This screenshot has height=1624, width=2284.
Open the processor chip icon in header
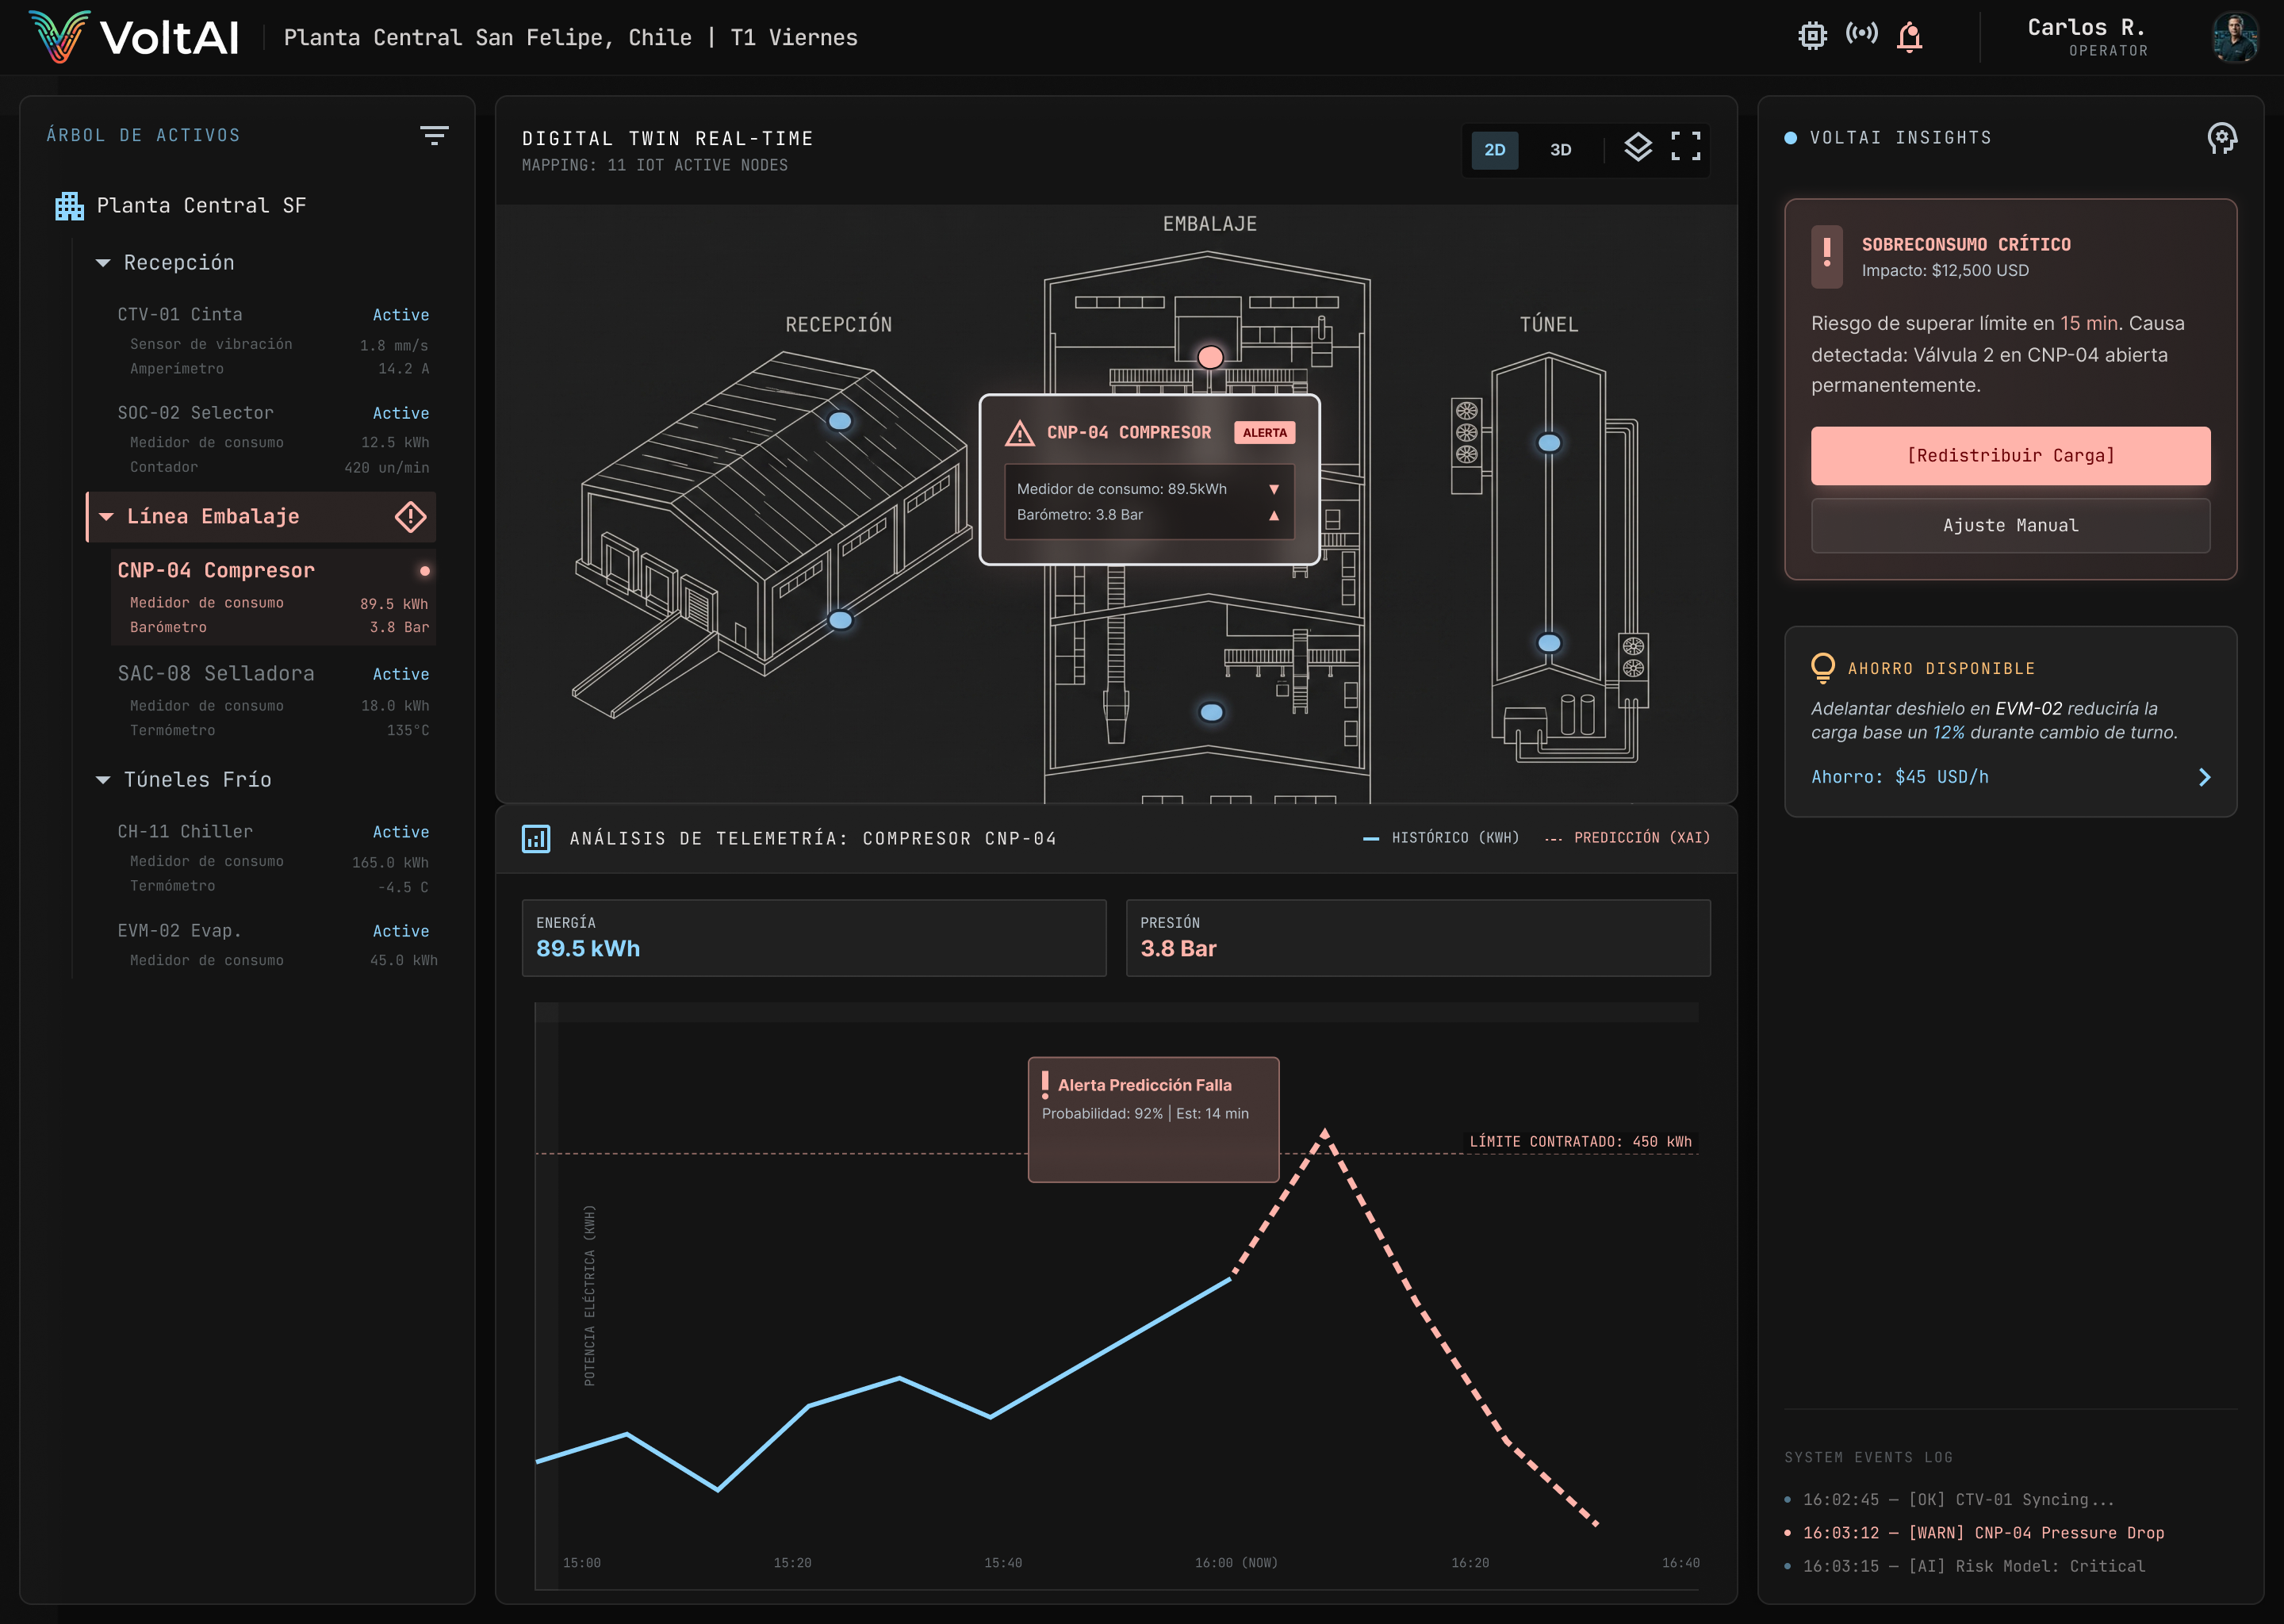pyautogui.click(x=1812, y=36)
